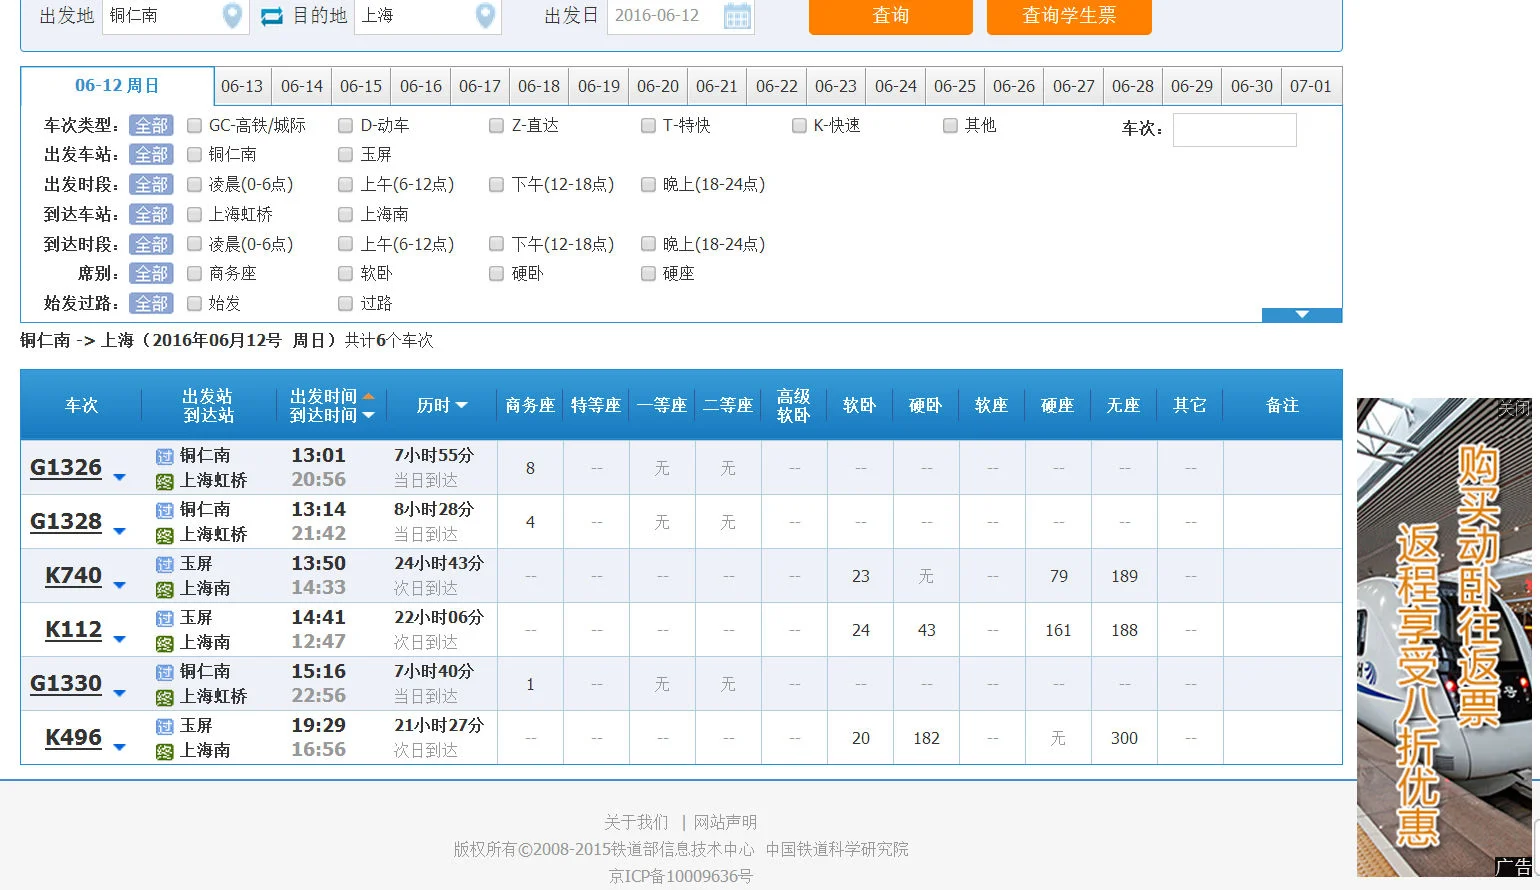Image resolution: width=1540 pixels, height=890 pixels.
Task: Click the 出发时间 ascending sort arrow
Action: (369, 394)
